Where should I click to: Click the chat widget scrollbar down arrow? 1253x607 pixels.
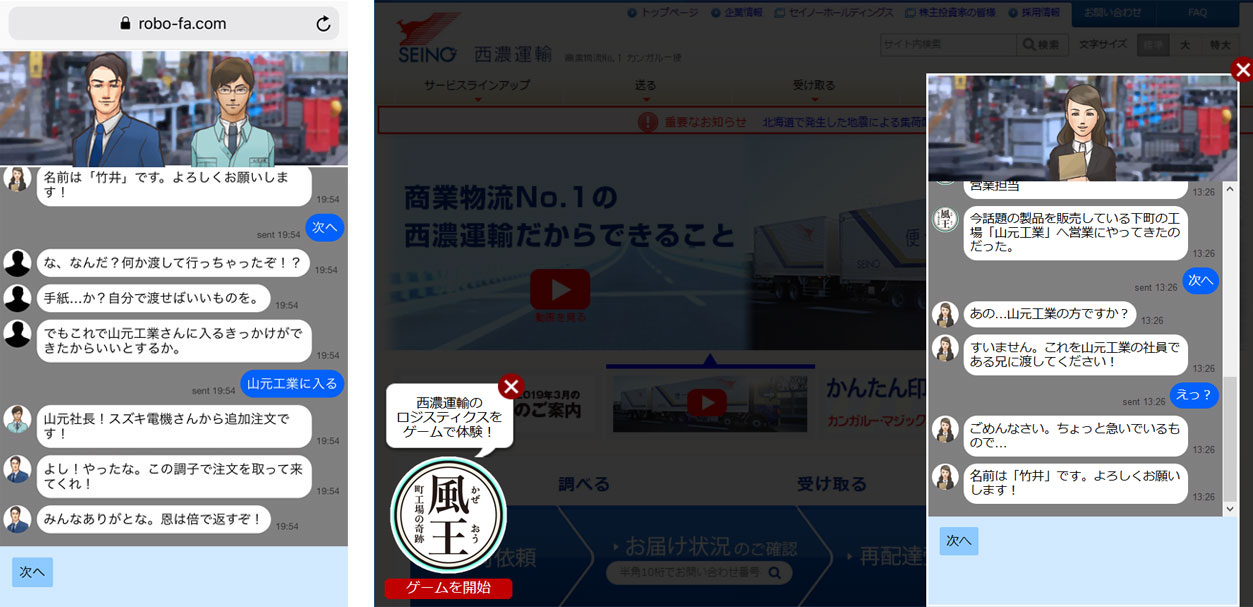coord(1231,509)
